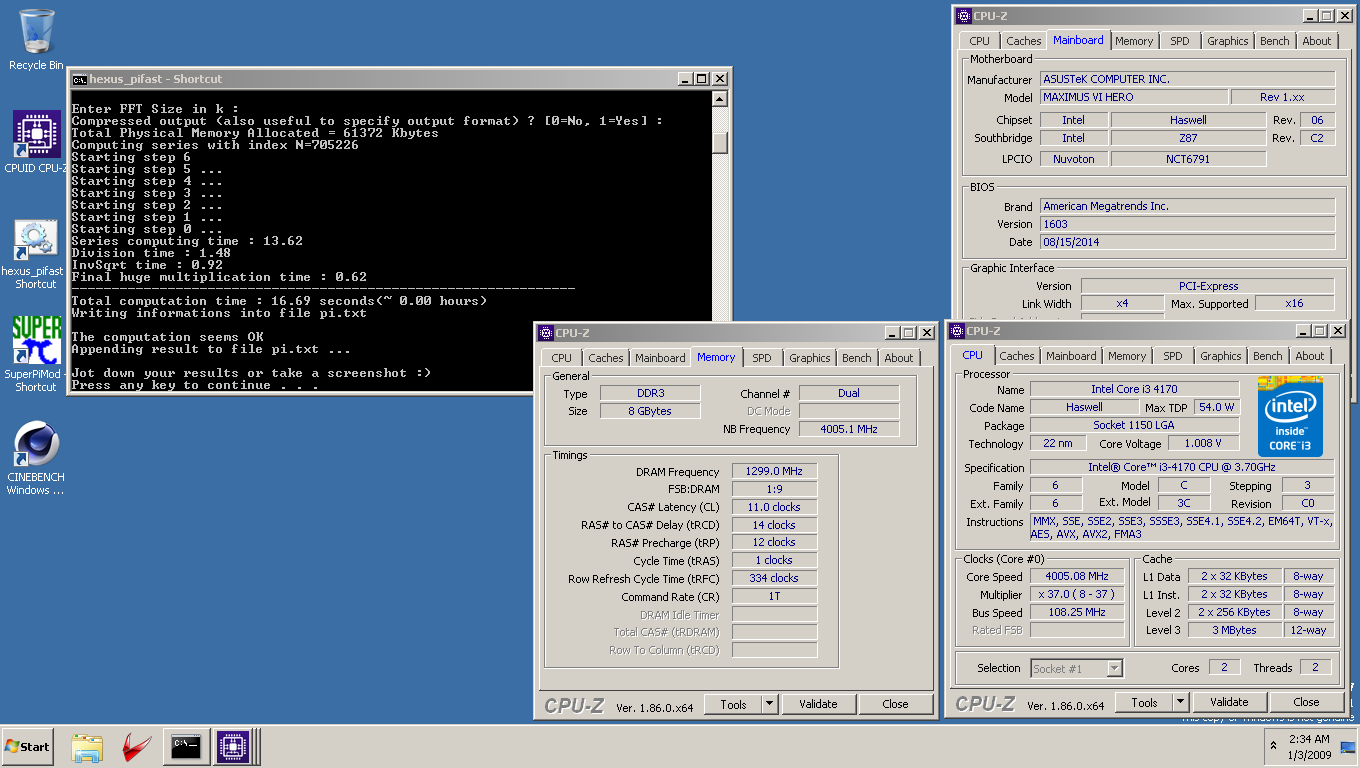Click the Intel Core i3 4170 name field
The height and width of the screenshot is (768, 1360).
(x=1134, y=389)
